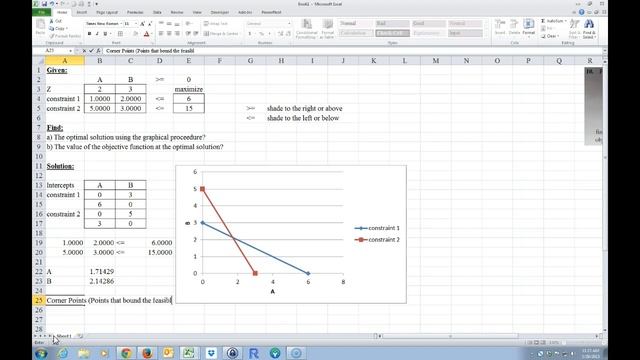Apply the Normal cell style
The image size is (640, 360).
pyautogui.click(x=356, y=24)
